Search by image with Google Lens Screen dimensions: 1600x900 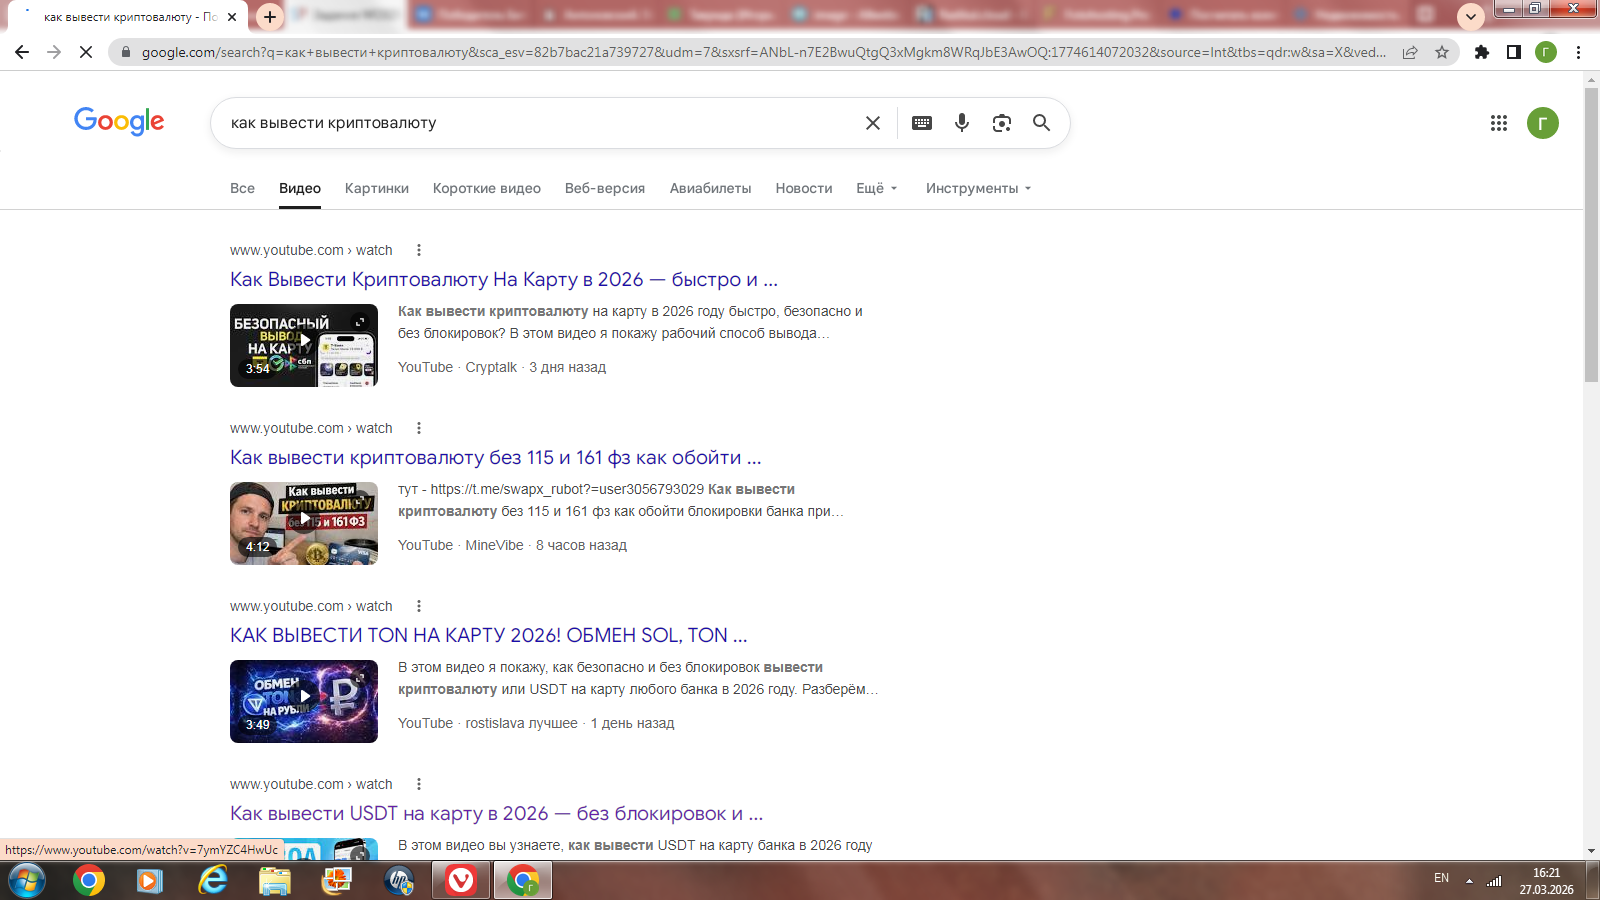tap(1002, 123)
